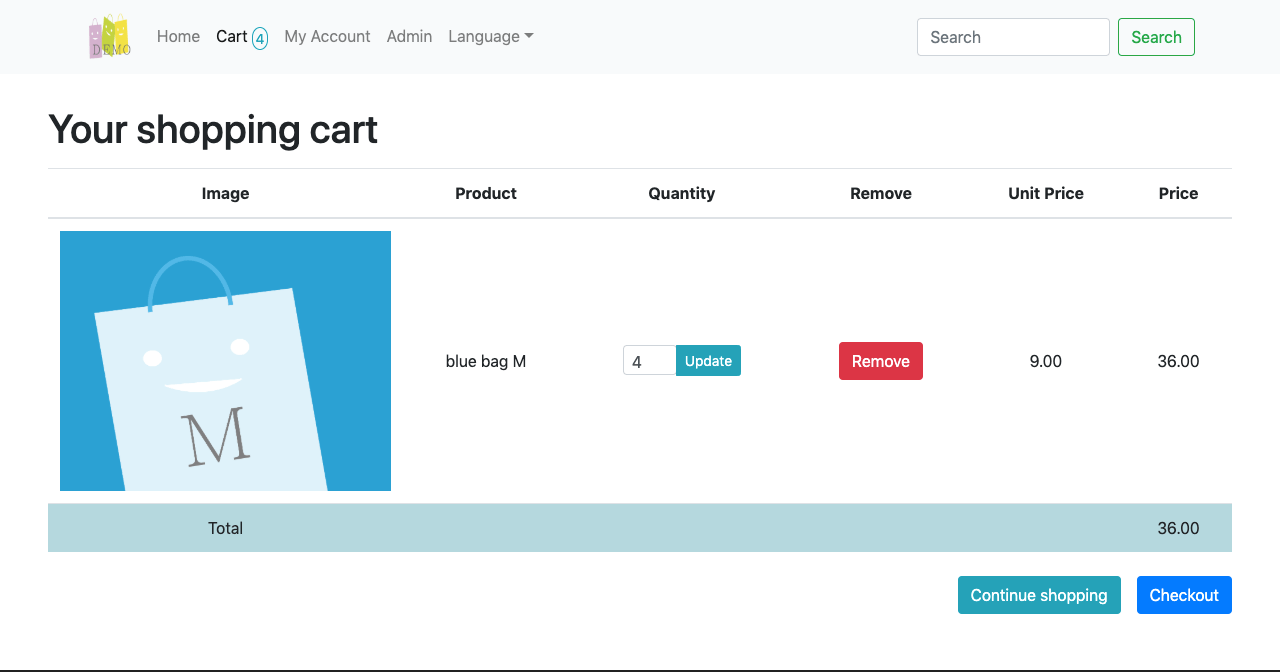The width and height of the screenshot is (1280, 672).
Task: Click the blue bag M product image
Action: 225,360
